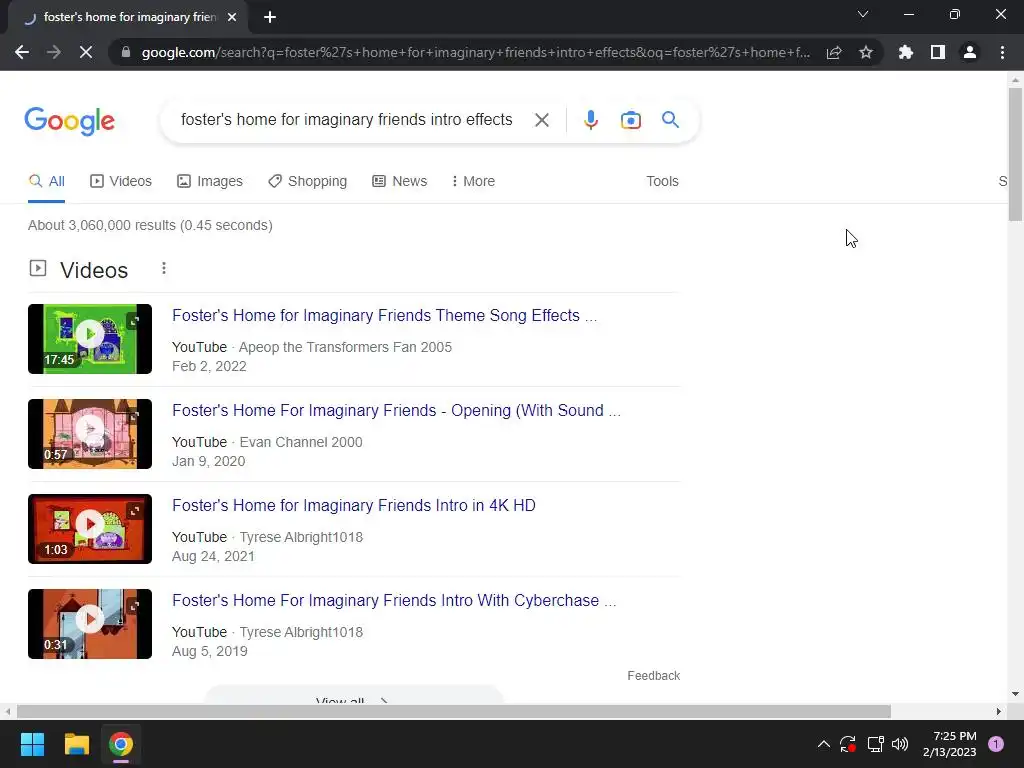Share this page icon in address bar

pos(834,52)
